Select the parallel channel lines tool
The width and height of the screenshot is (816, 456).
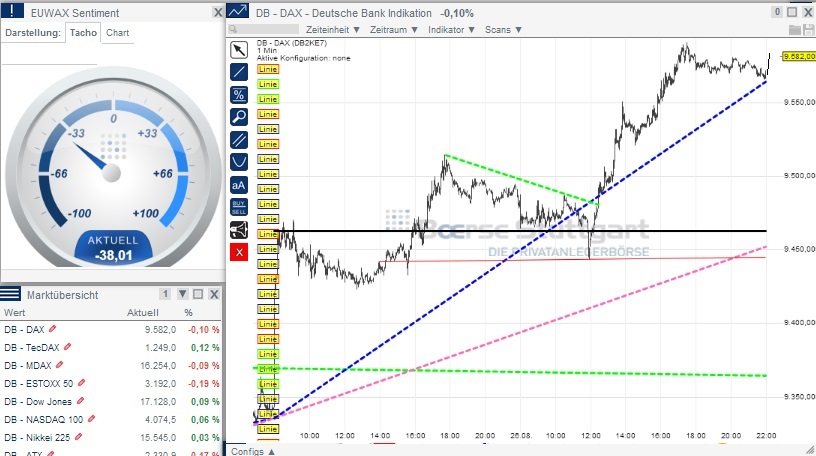pos(239,140)
